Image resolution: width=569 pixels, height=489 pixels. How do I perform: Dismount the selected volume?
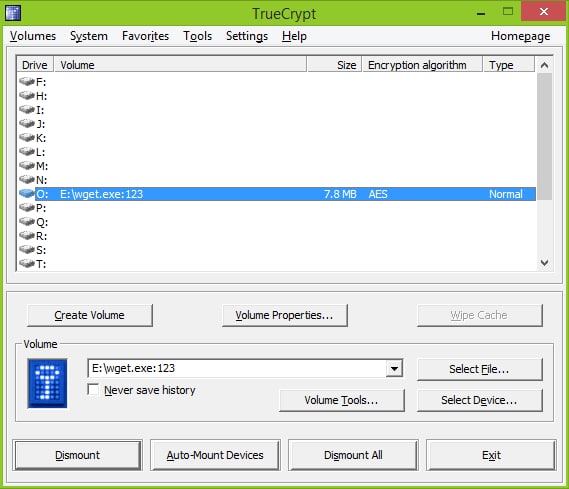click(x=77, y=455)
